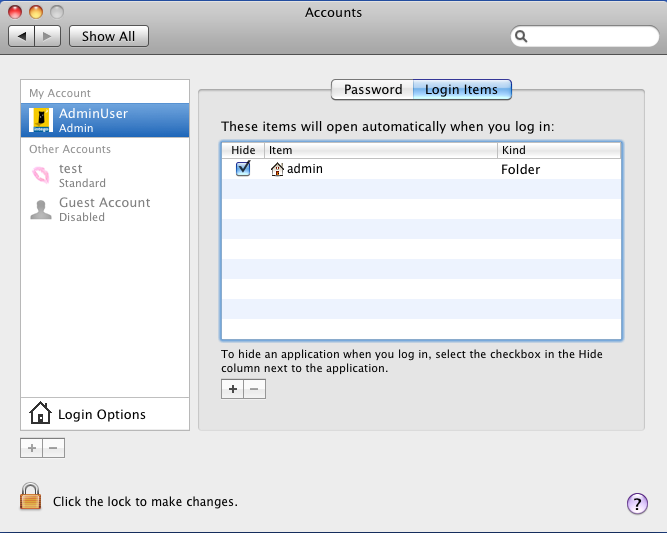Screen dimensions: 667x533
Task: Delete user account with minus button
Action: point(53,448)
